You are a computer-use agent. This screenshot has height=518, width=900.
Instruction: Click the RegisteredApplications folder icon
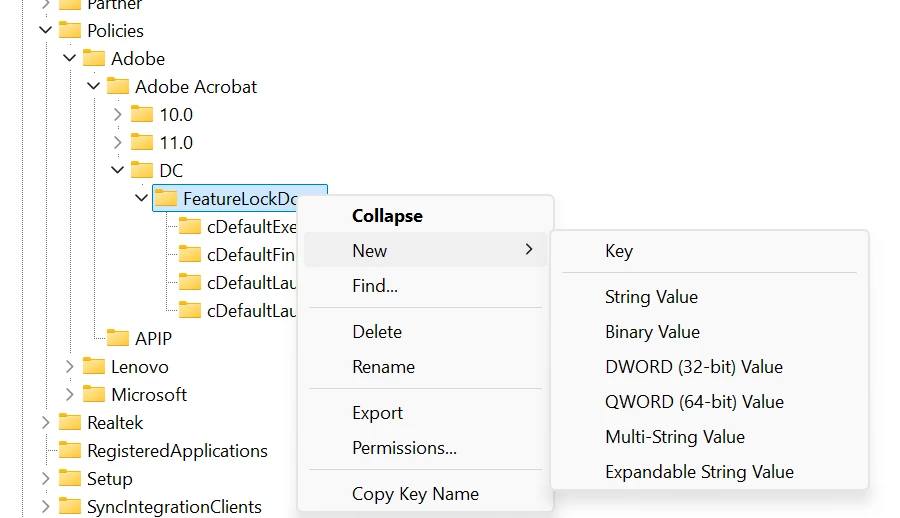click(70, 451)
